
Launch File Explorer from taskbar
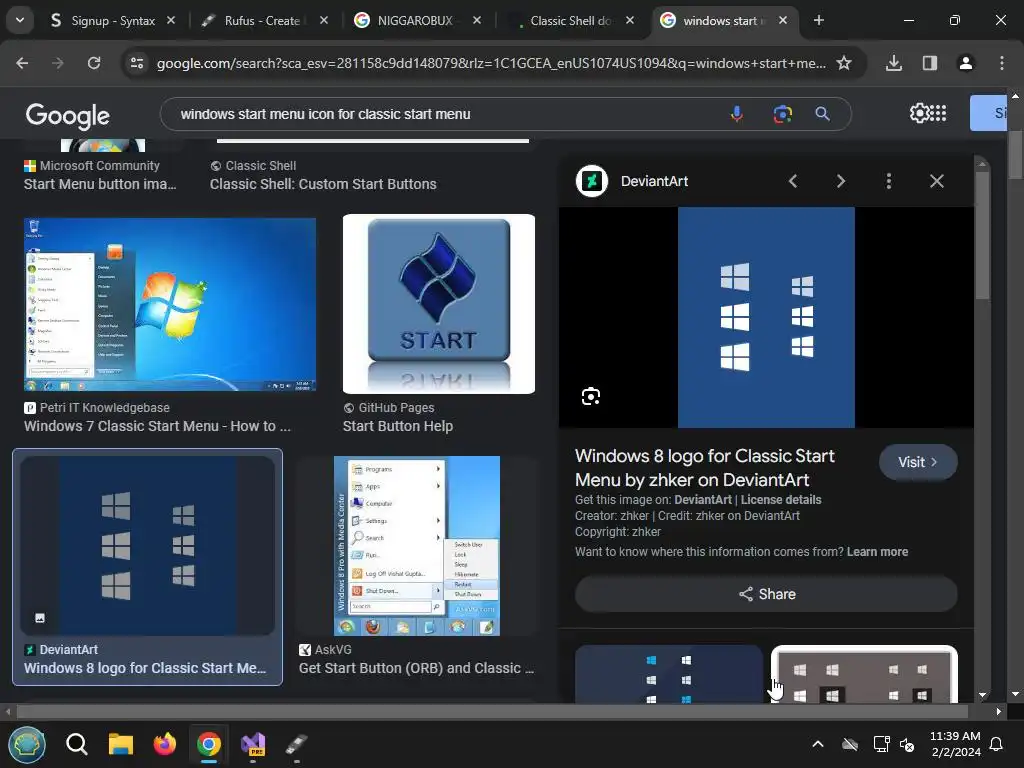coord(121,744)
